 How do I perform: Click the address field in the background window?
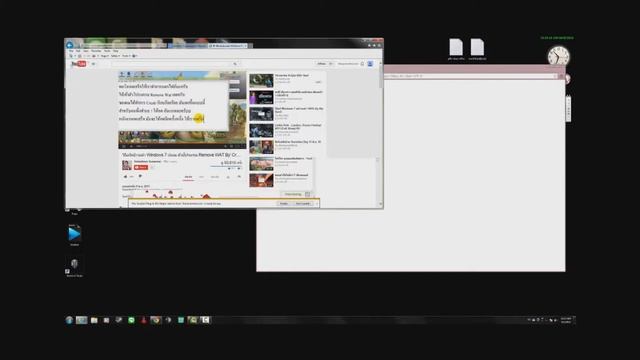click(x=469, y=76)
